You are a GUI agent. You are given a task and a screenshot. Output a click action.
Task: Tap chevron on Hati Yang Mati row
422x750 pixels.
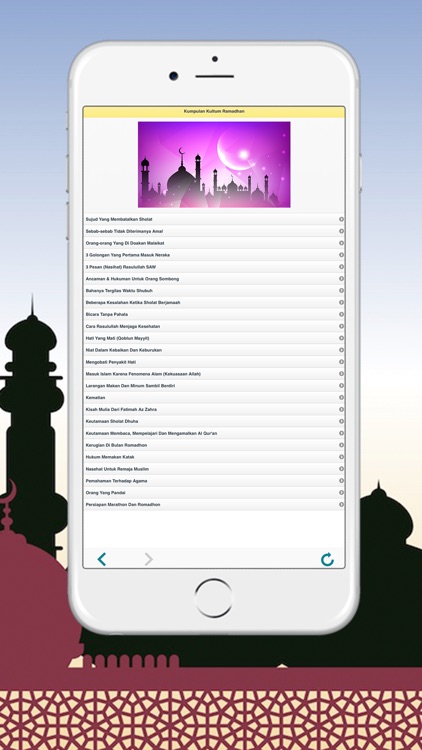pos(341,338)
